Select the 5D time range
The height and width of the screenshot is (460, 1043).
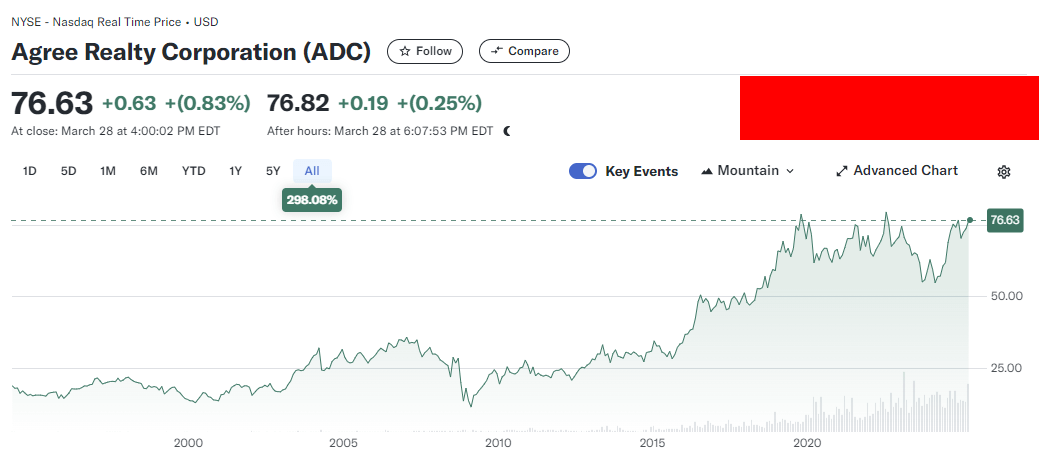click(x=69, y=171)
